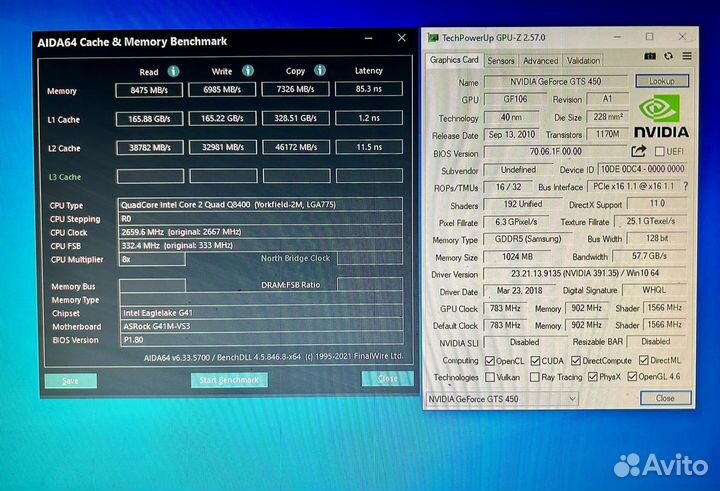Image resolution: width=720 pixels, height=491 pixels.
Task: Click GPU-Z screenshot camera icon
Action: (x=650, y=56)
